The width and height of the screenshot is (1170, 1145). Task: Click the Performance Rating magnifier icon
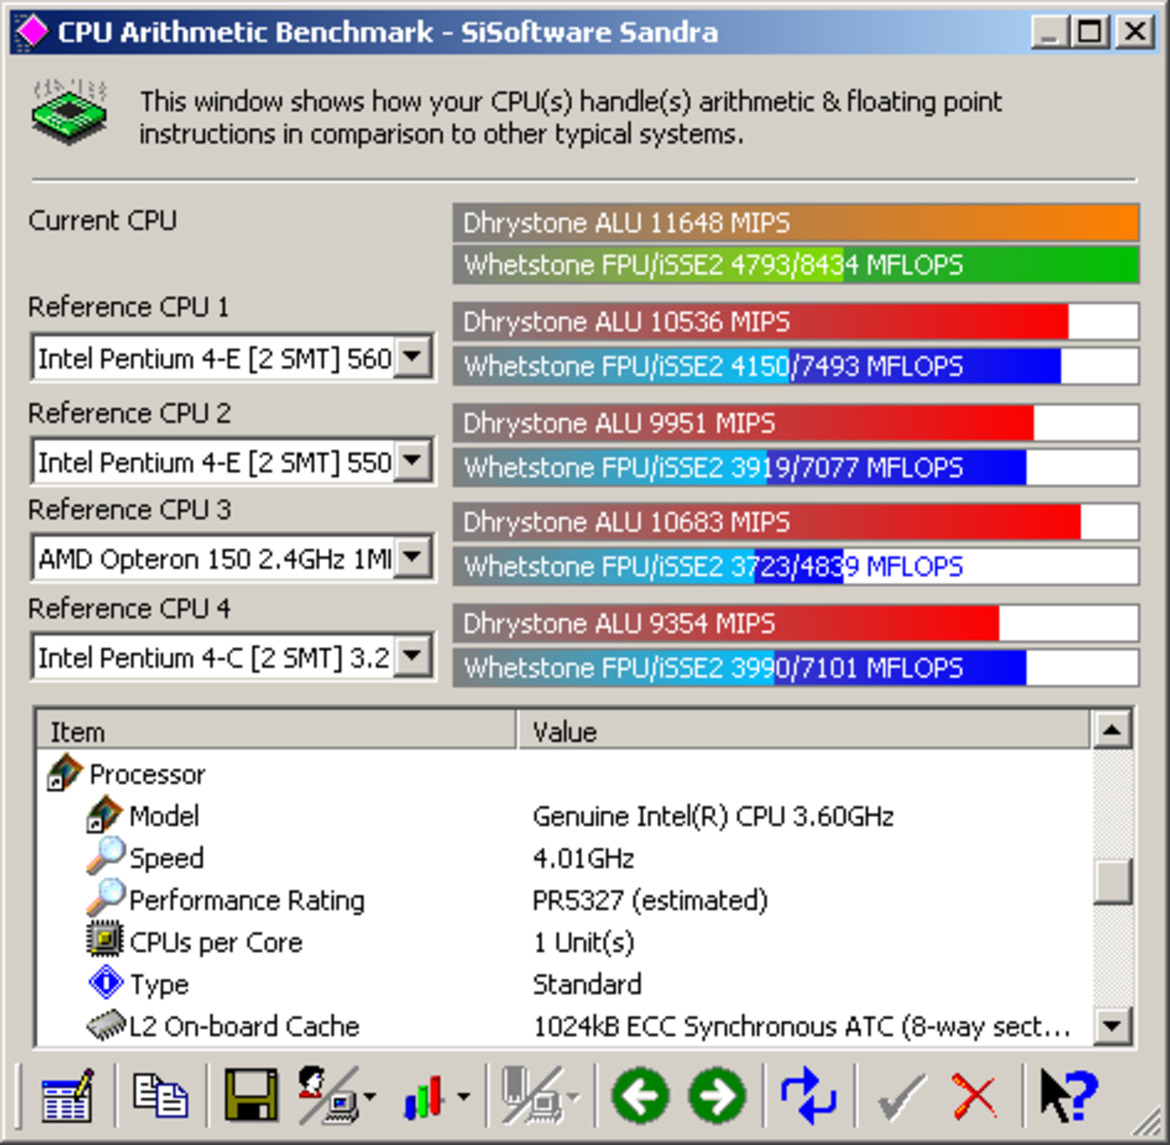105,898
